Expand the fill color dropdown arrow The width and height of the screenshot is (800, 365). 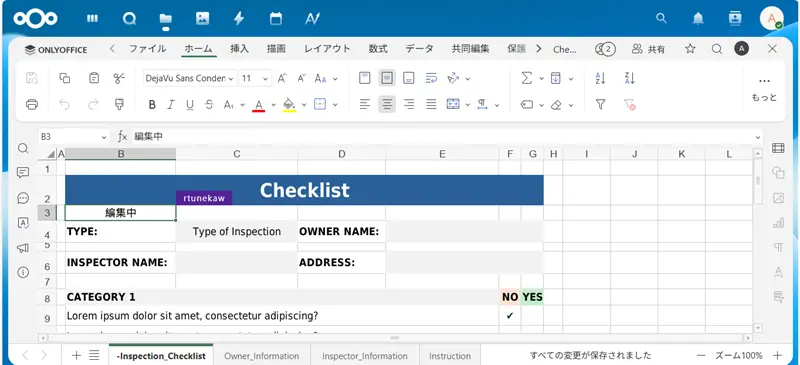pos(304,105)
